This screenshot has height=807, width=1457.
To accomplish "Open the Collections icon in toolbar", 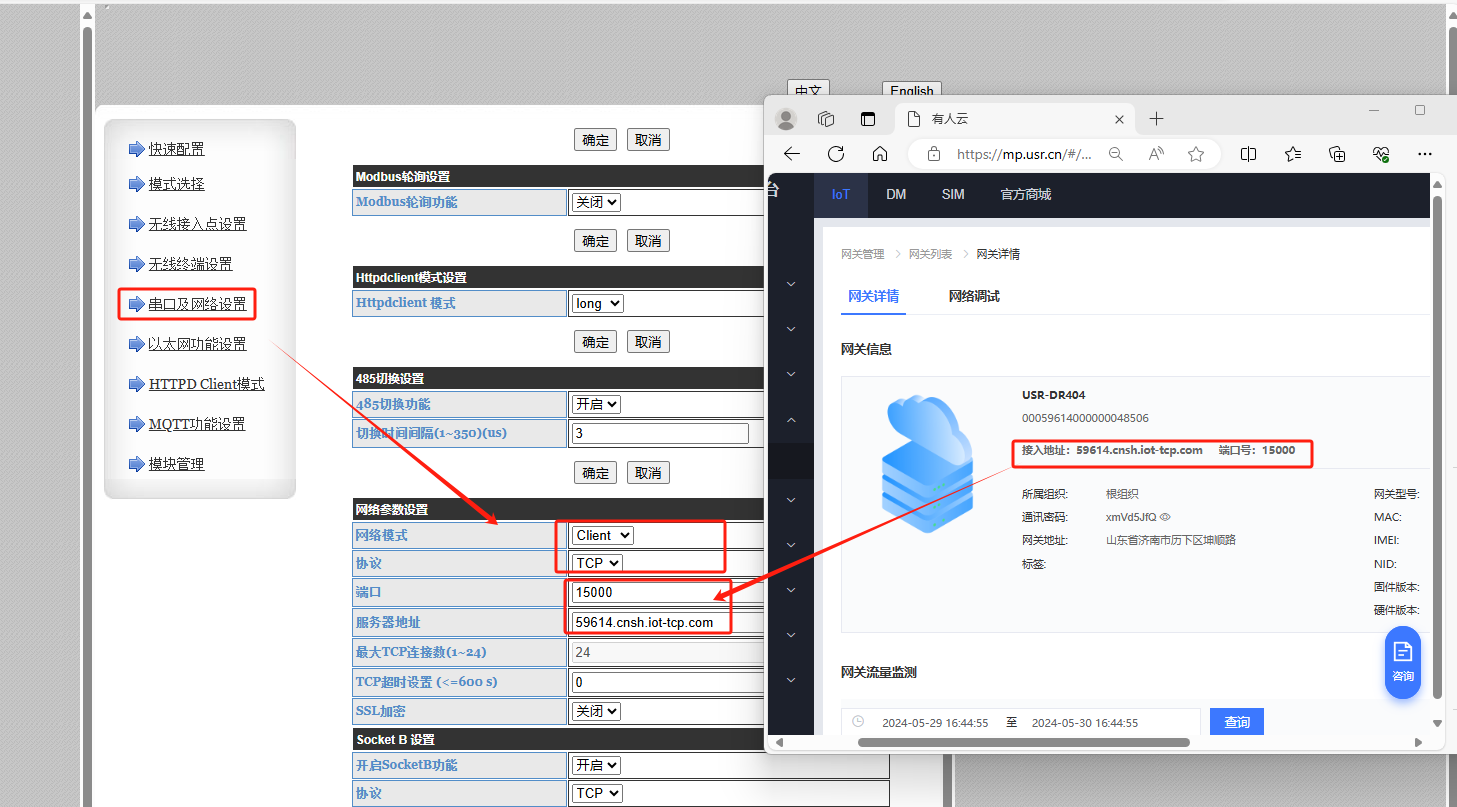I will pos(1337,154).
